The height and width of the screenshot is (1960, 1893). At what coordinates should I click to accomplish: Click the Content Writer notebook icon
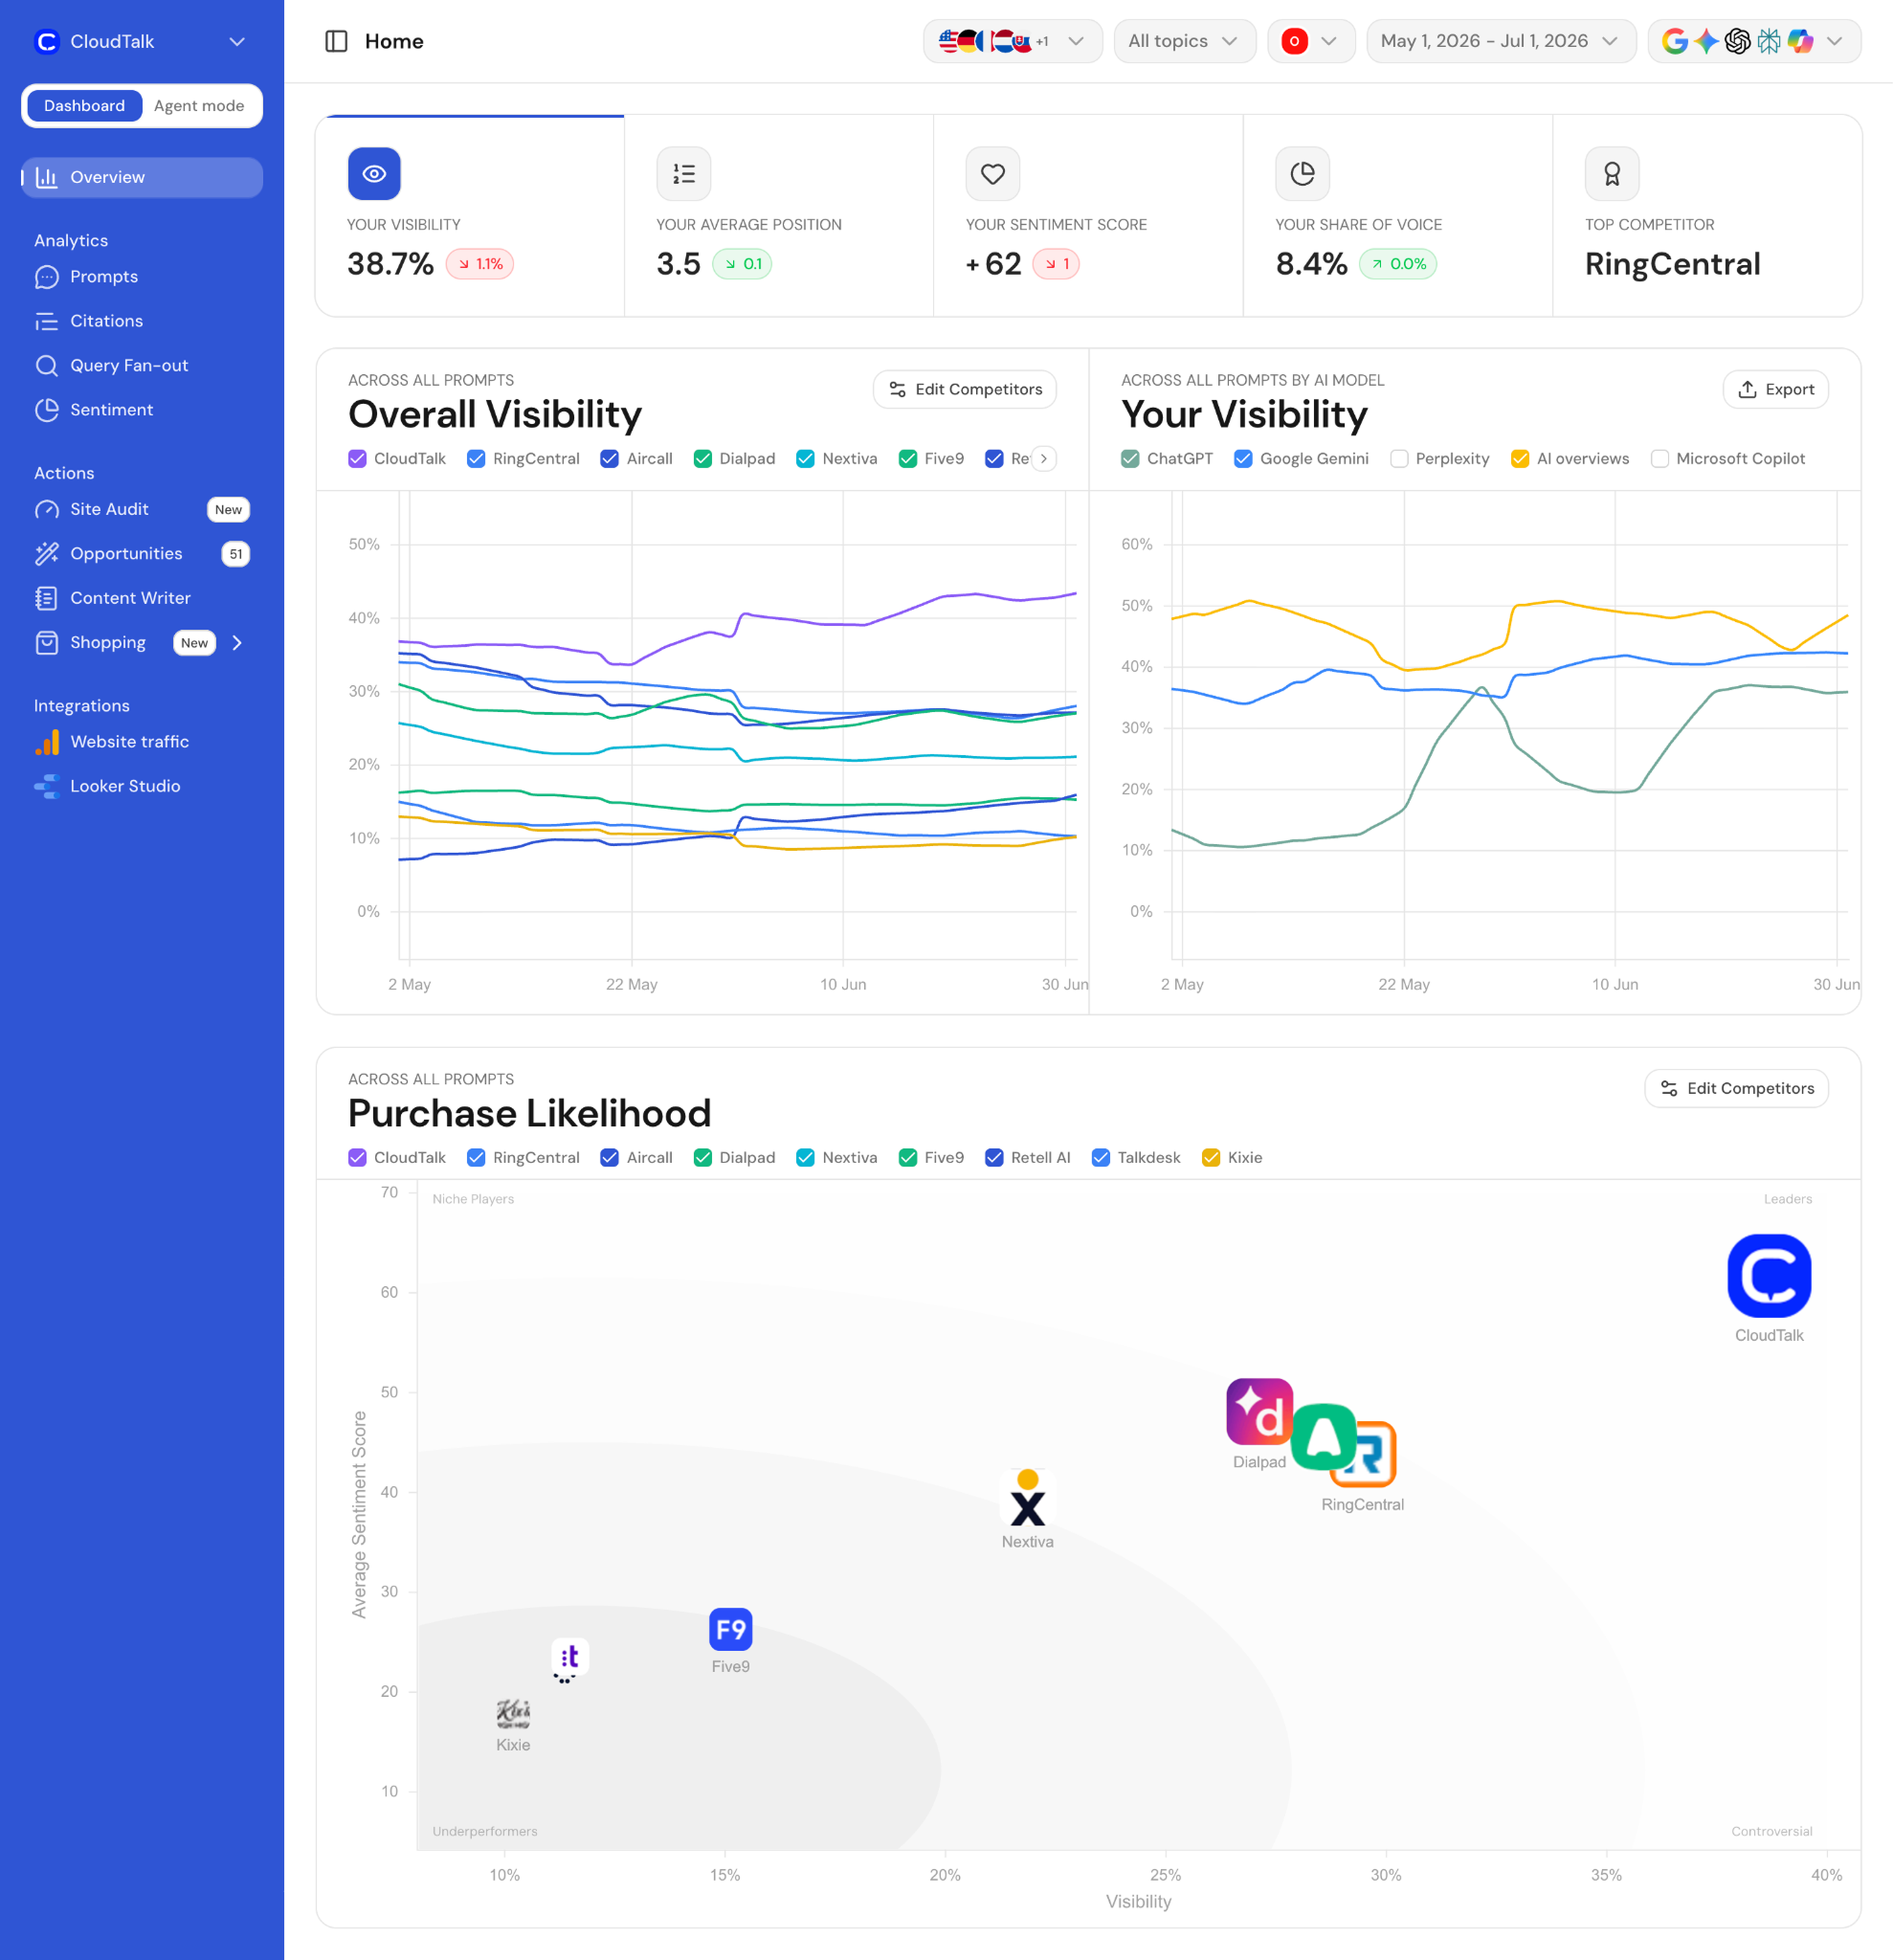coord(46,598)
